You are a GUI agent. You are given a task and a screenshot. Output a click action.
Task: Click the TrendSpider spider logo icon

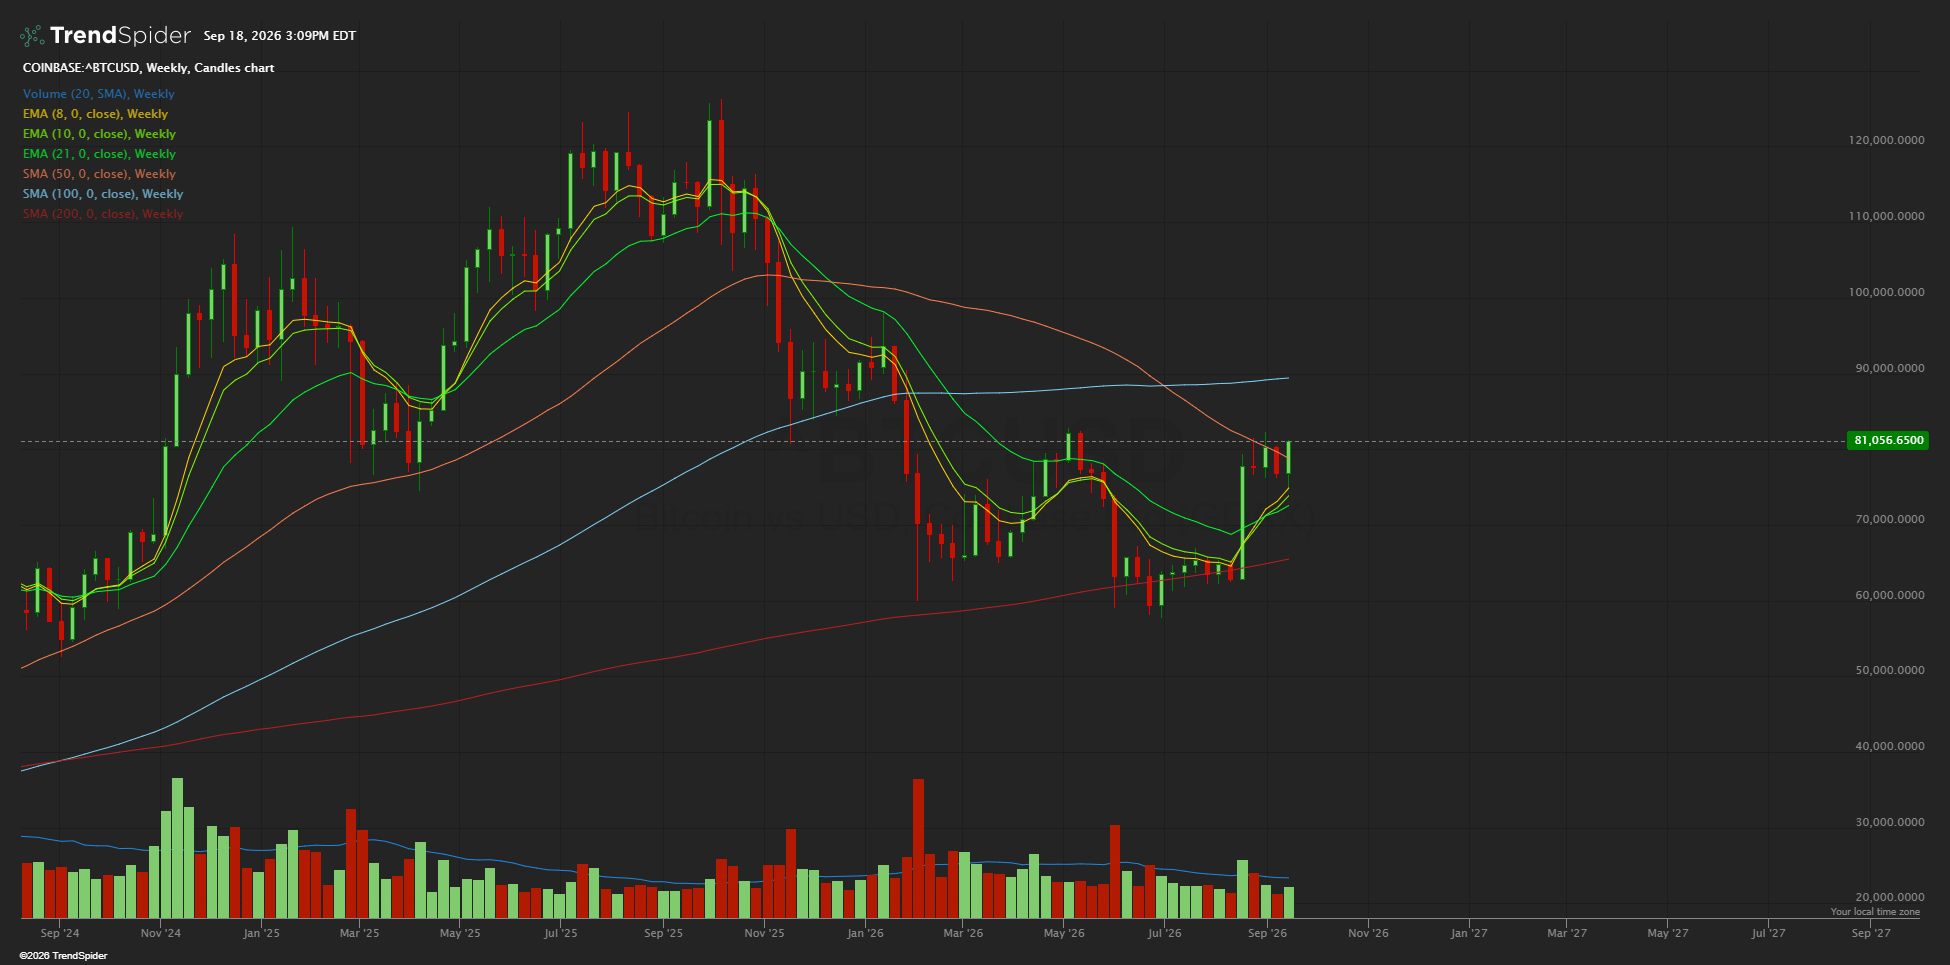pos(32,36)
